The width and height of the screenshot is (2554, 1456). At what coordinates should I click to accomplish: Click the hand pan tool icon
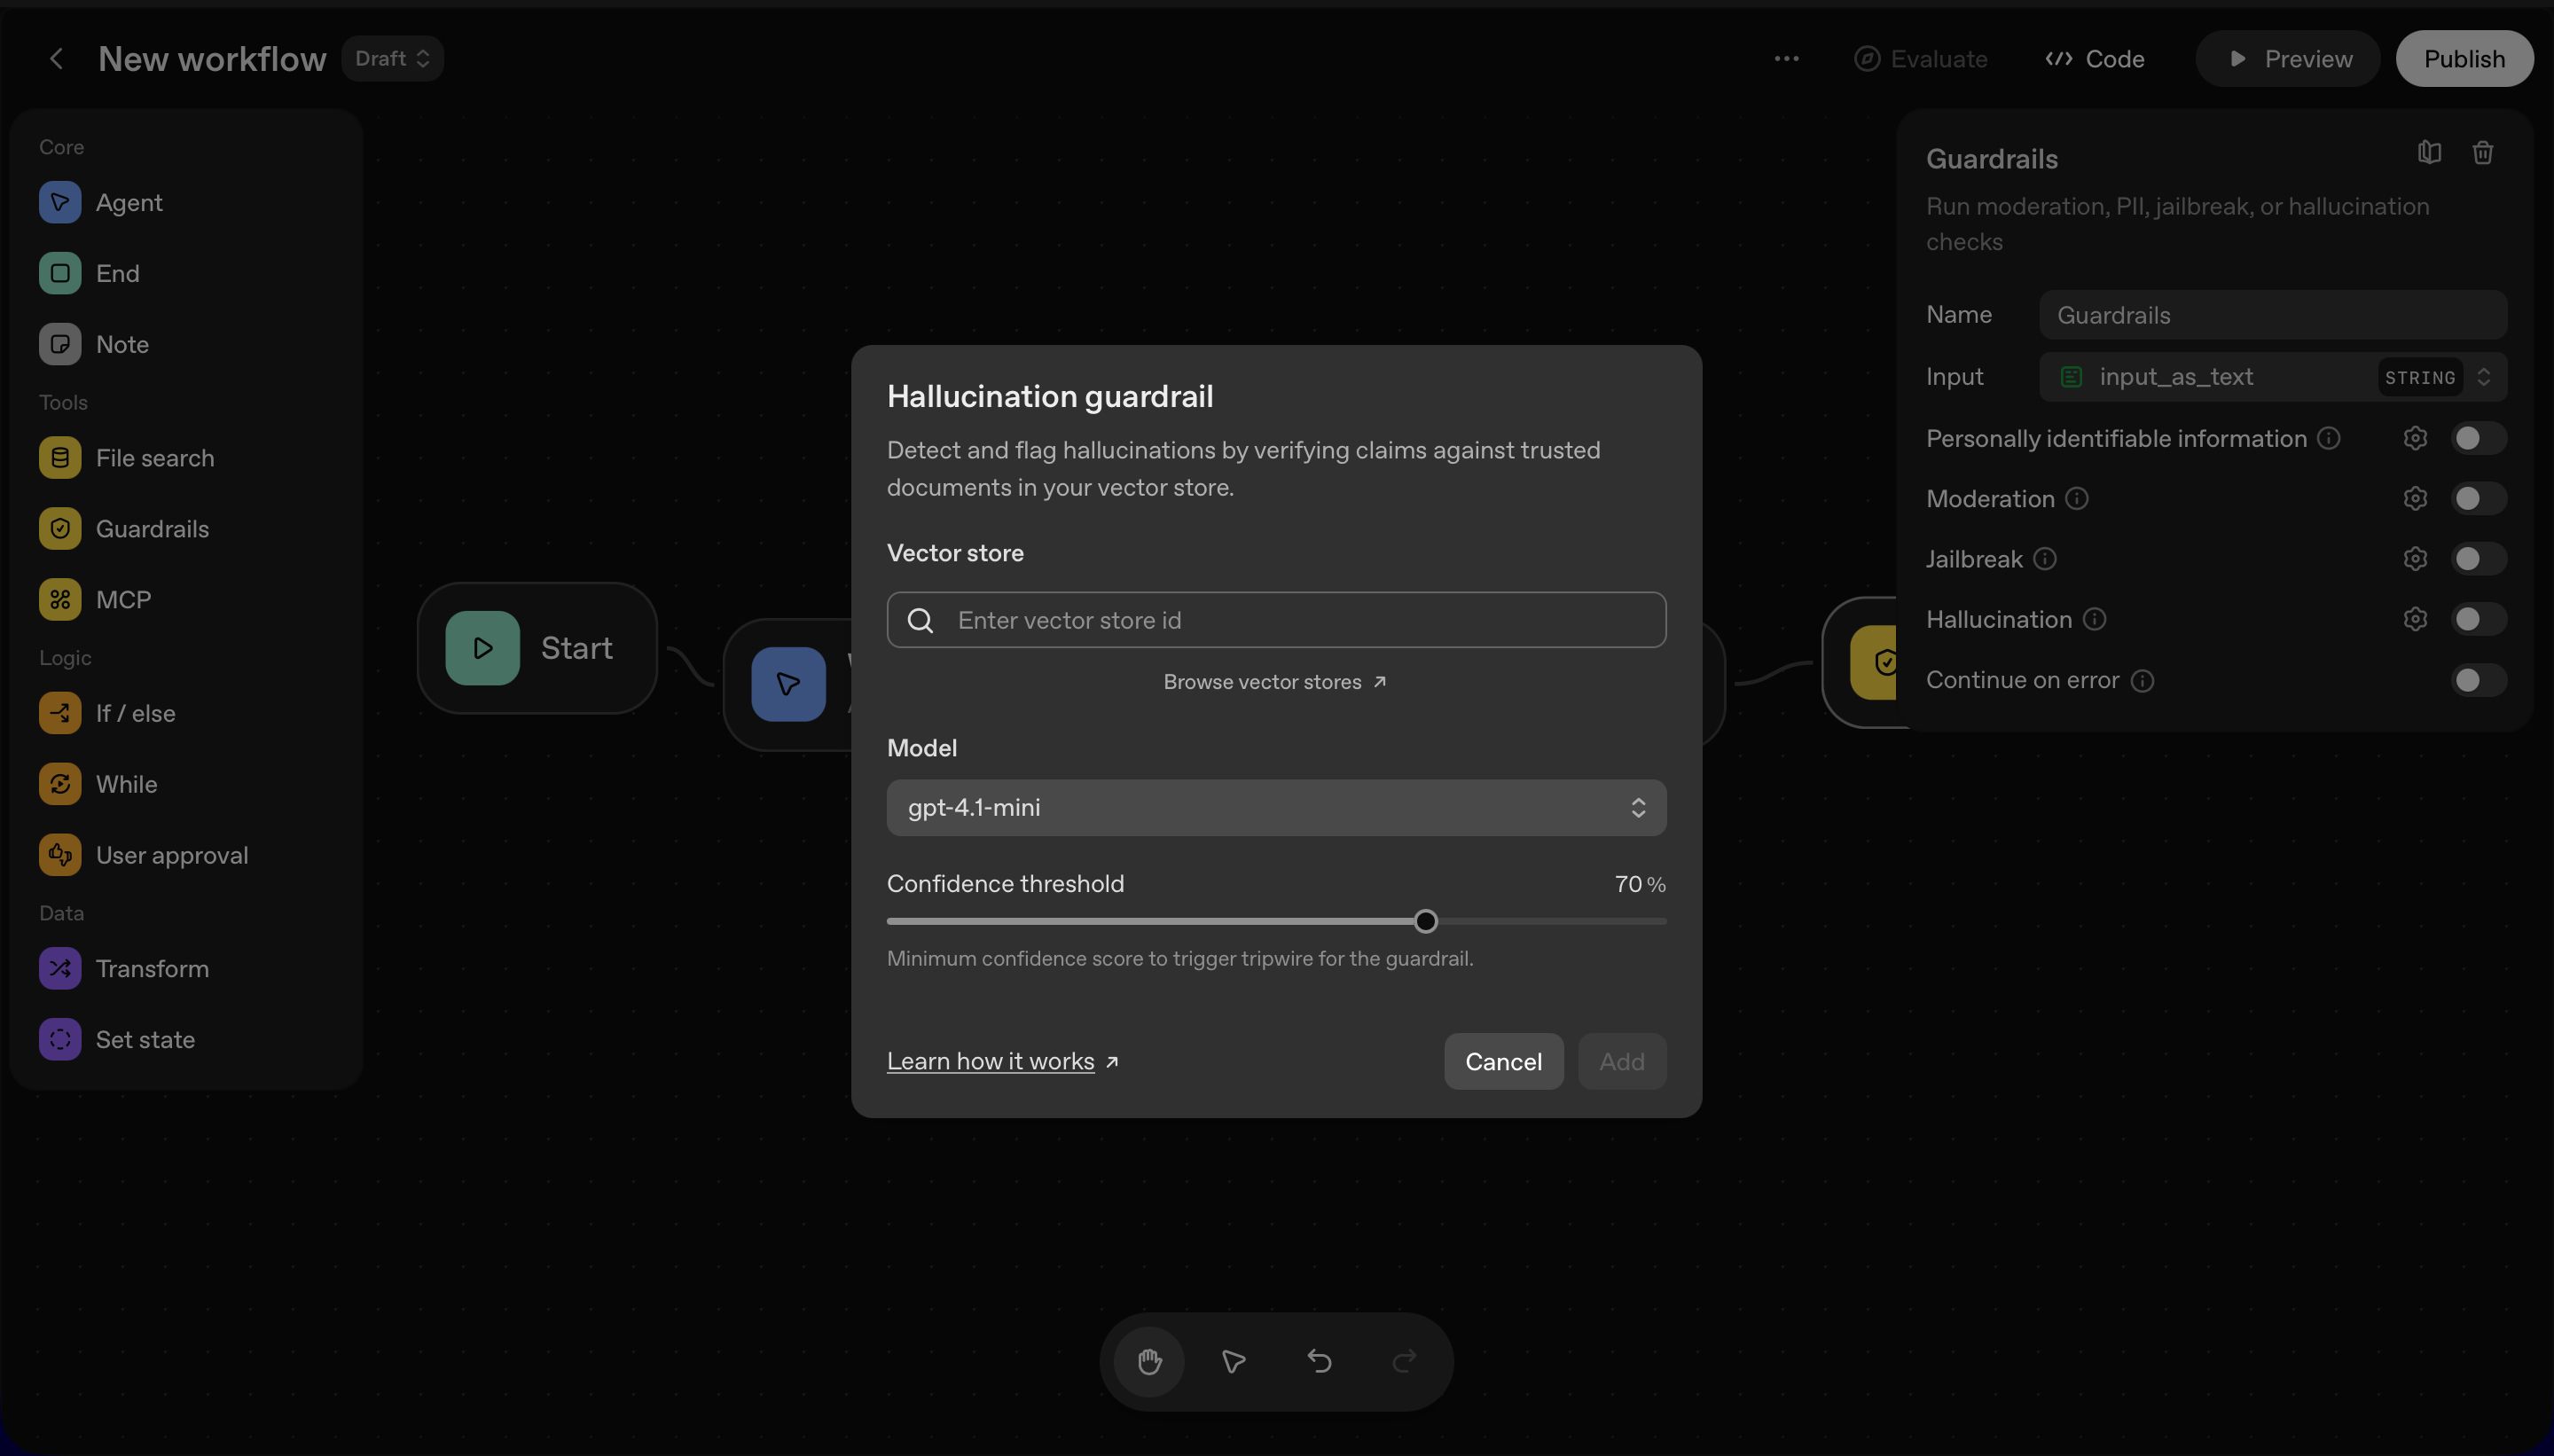1149,1361
